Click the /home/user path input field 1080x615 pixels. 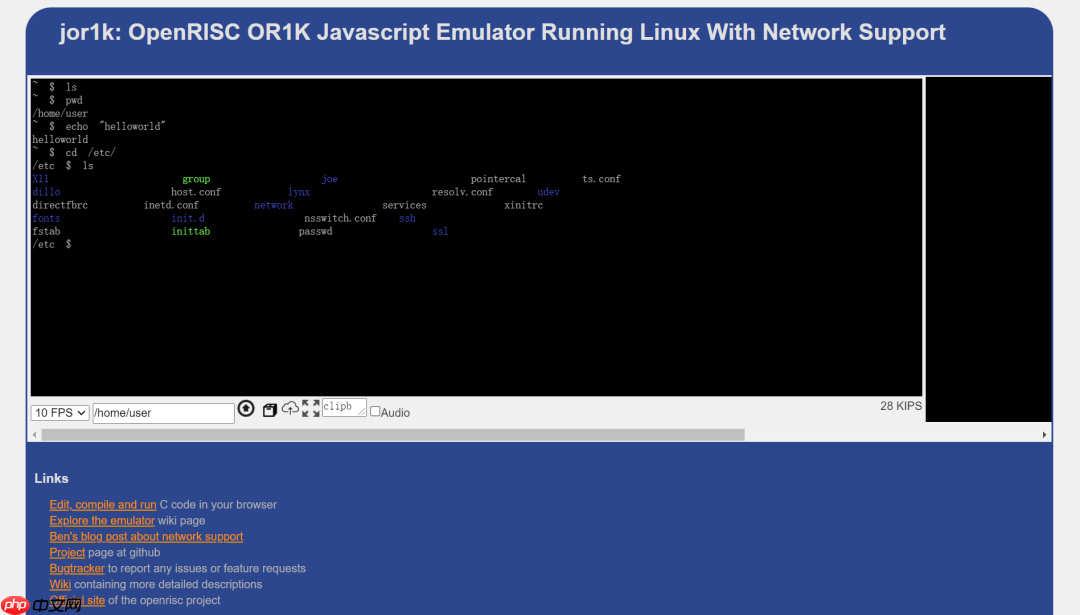163,413
